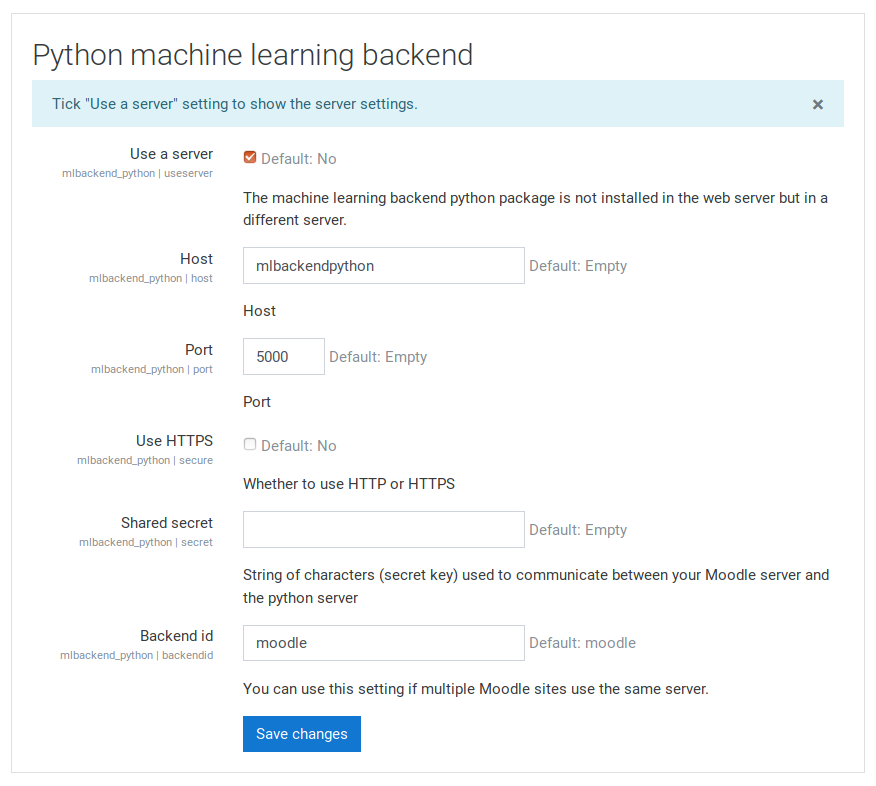The image size is (876, 786).
Task: Click the Shared secret setting label
Action: click(167, 523)
